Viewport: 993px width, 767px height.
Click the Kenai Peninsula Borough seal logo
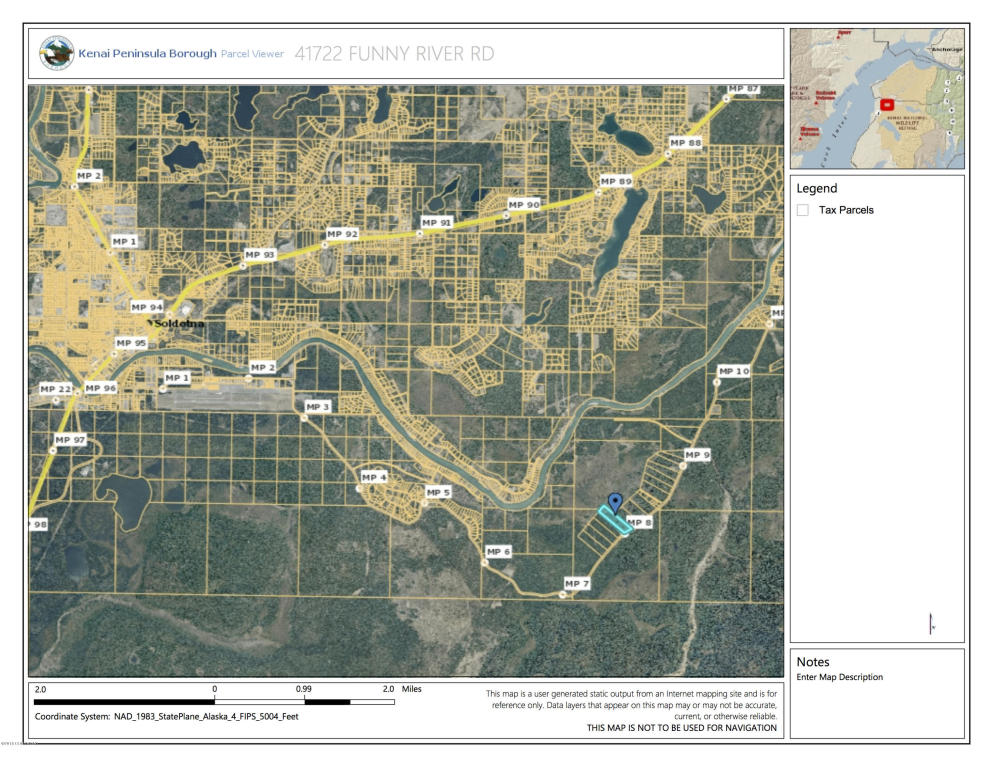pyautogui.click(x=56, y=53)
